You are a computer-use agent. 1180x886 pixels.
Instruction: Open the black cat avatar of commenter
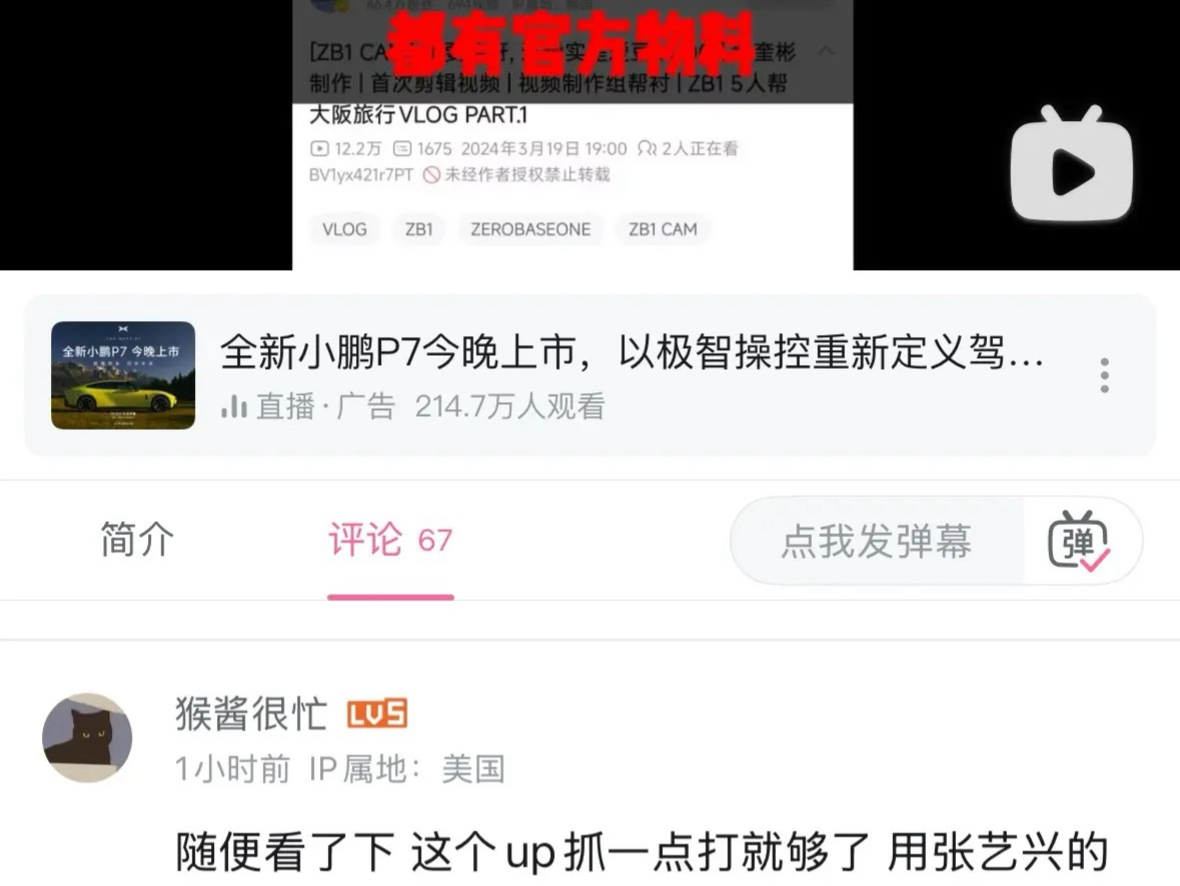(x=87, y=738)
